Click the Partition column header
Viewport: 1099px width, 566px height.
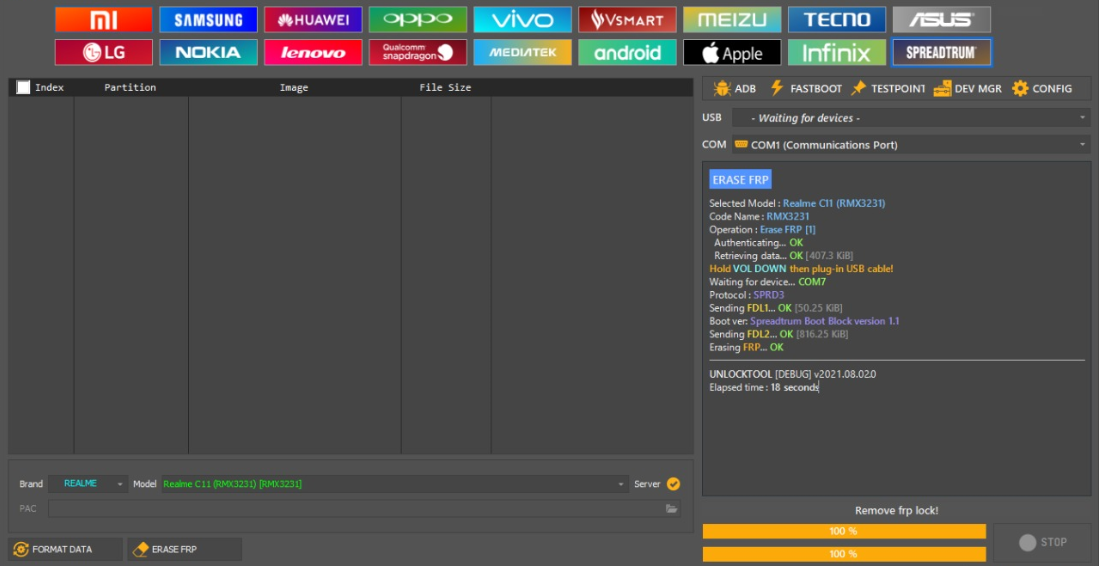click(x=130, y=88)
